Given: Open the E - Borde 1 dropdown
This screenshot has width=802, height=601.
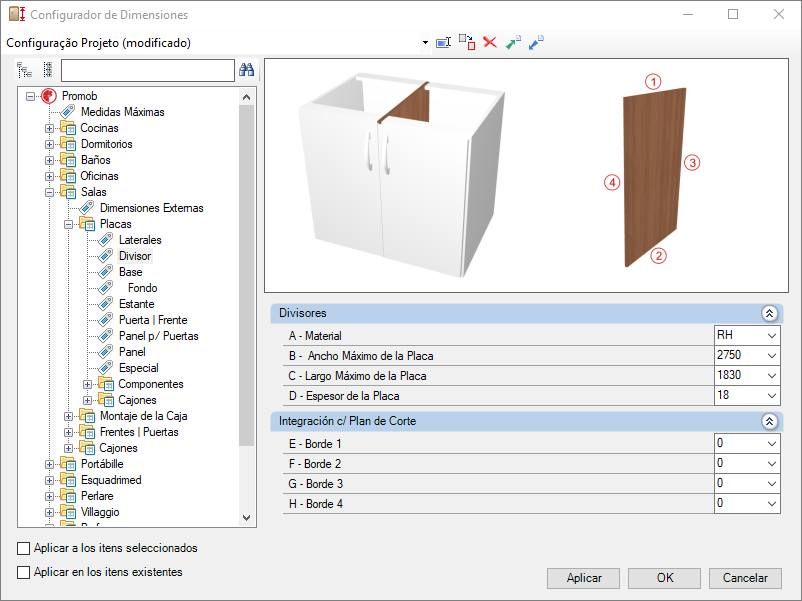Looking at the screenshot, I should pos(772,443).
